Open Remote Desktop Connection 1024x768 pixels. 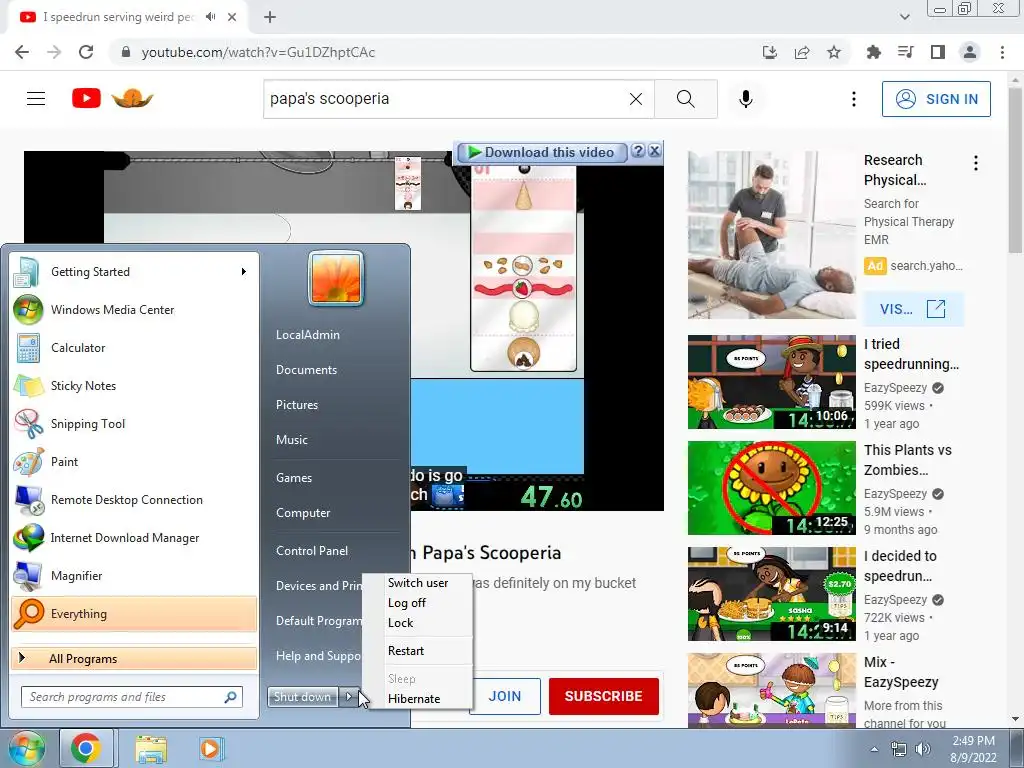(134, 500)
